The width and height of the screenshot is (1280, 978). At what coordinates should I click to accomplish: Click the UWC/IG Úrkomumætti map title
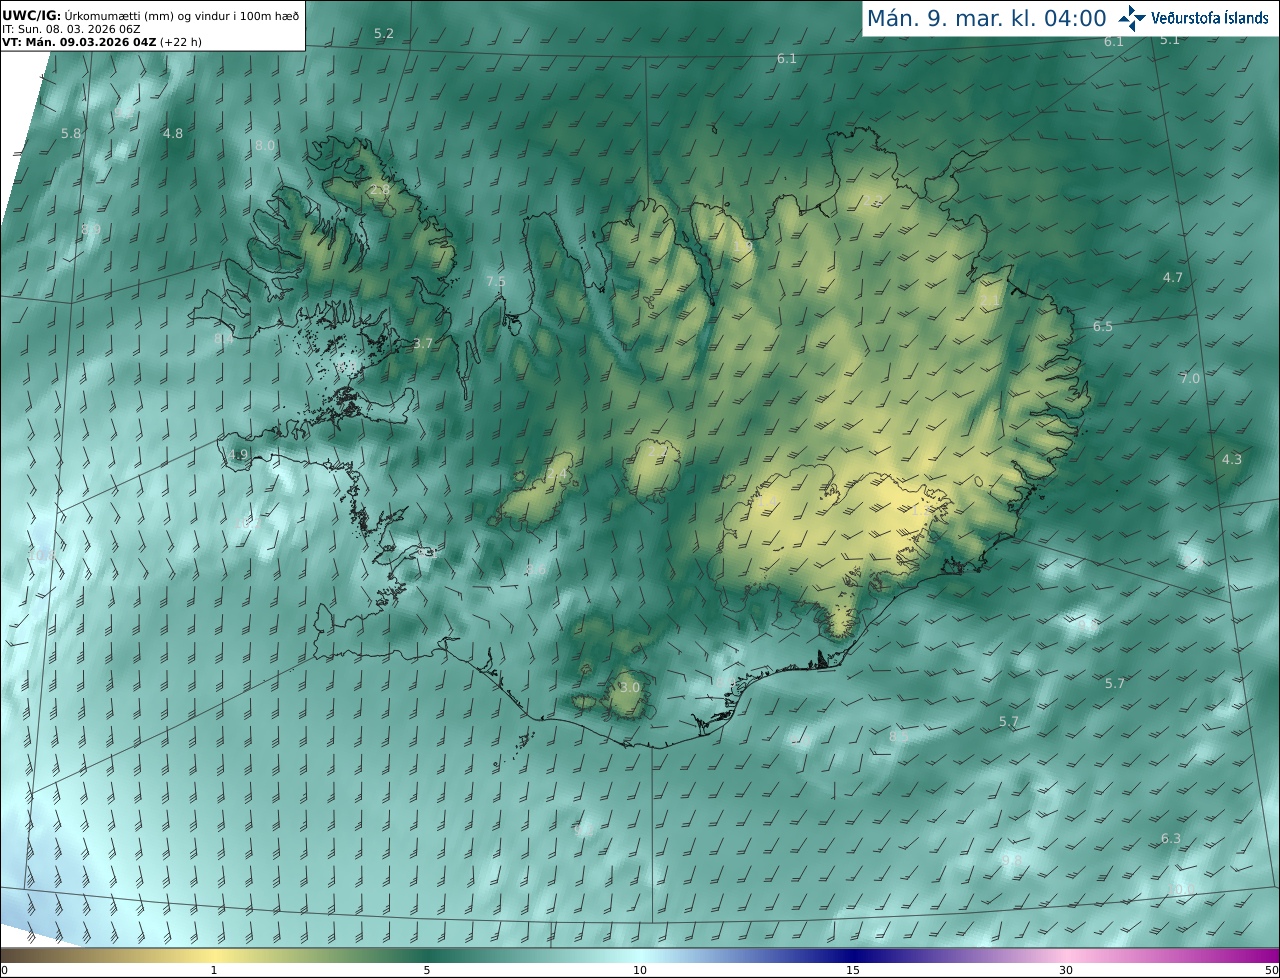tap(150, 15)
